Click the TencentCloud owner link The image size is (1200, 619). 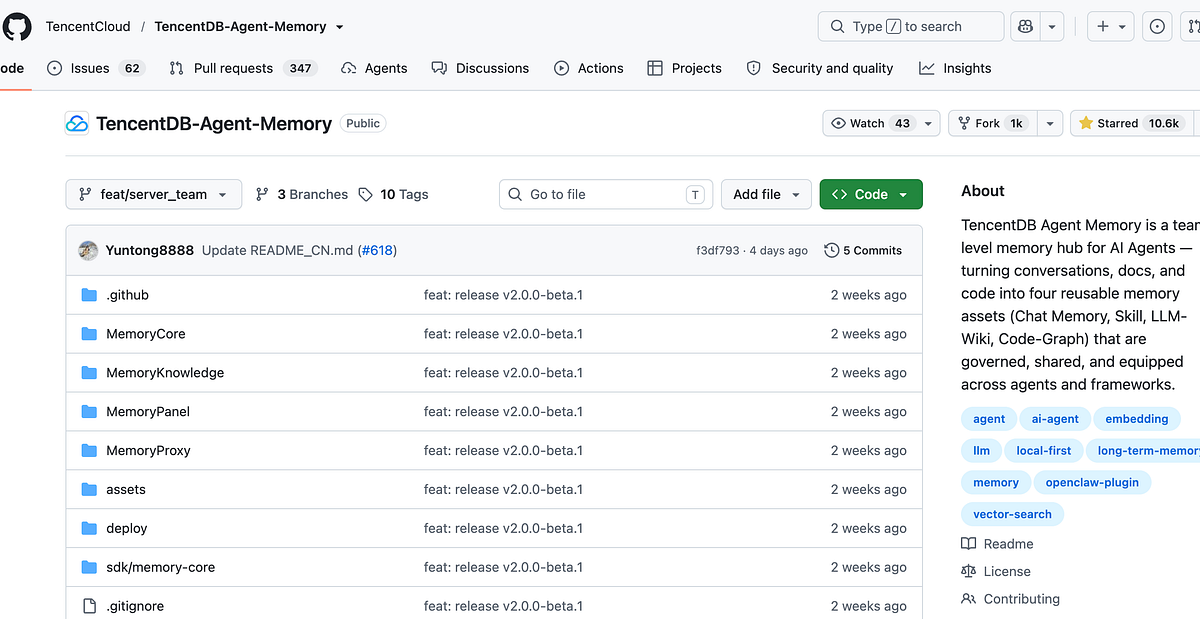(88, 27)
